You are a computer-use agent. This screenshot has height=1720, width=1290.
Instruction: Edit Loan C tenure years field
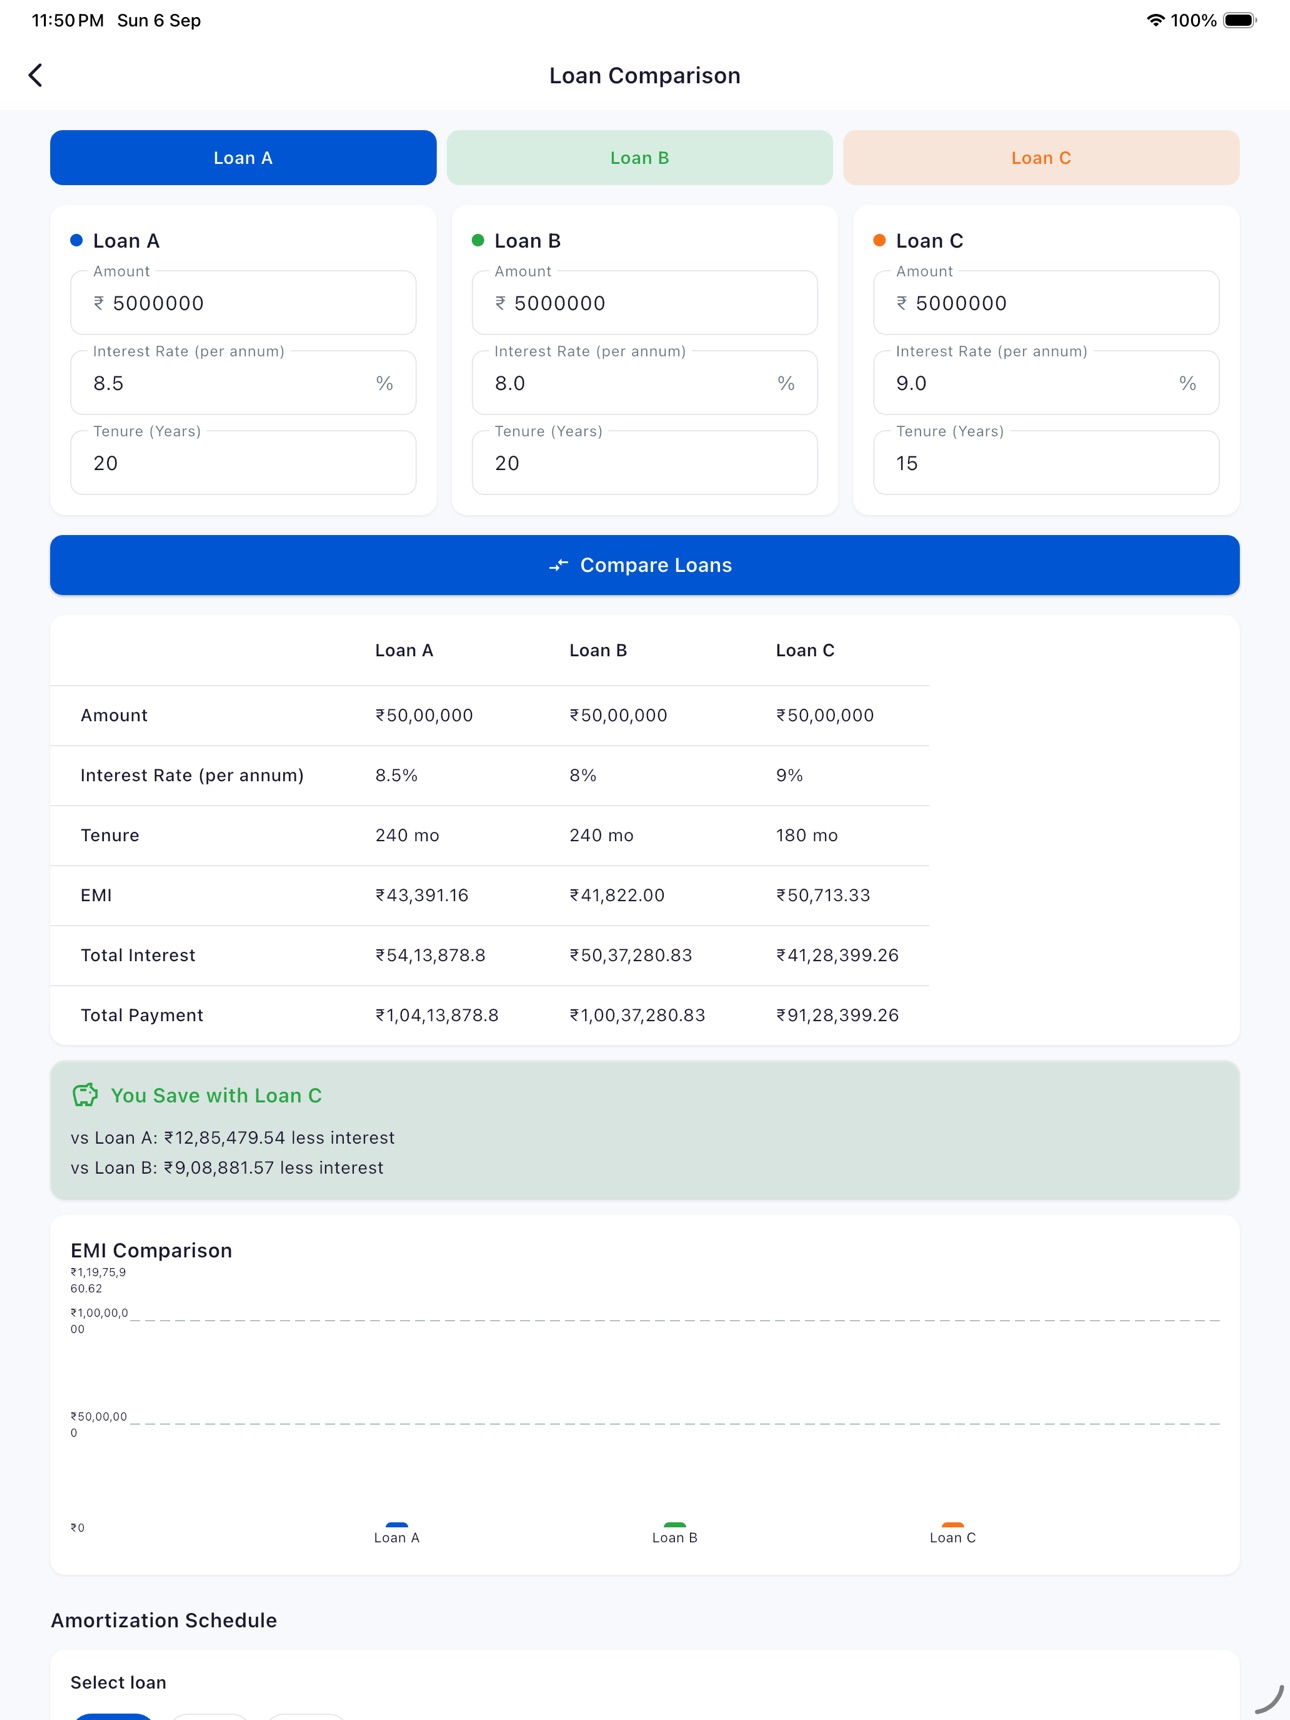(1046, 463)
